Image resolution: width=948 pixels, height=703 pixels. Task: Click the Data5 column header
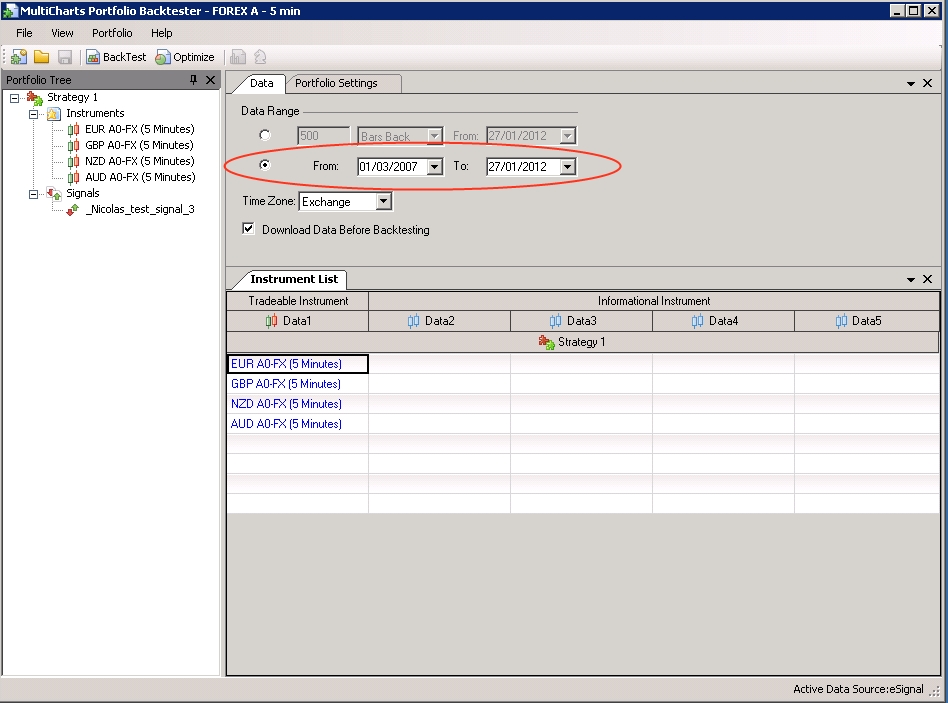pyautogui.click(x=867, y=321)
